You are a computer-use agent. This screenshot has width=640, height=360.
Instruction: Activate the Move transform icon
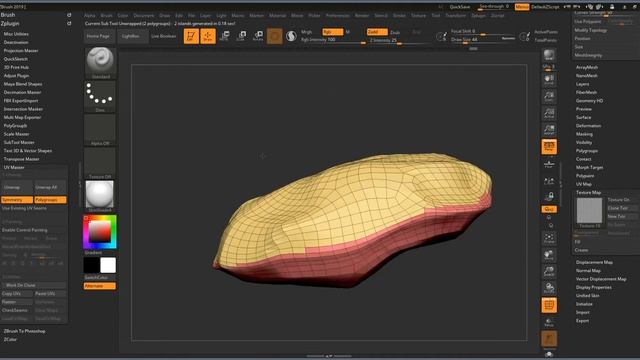coord(224,36)
